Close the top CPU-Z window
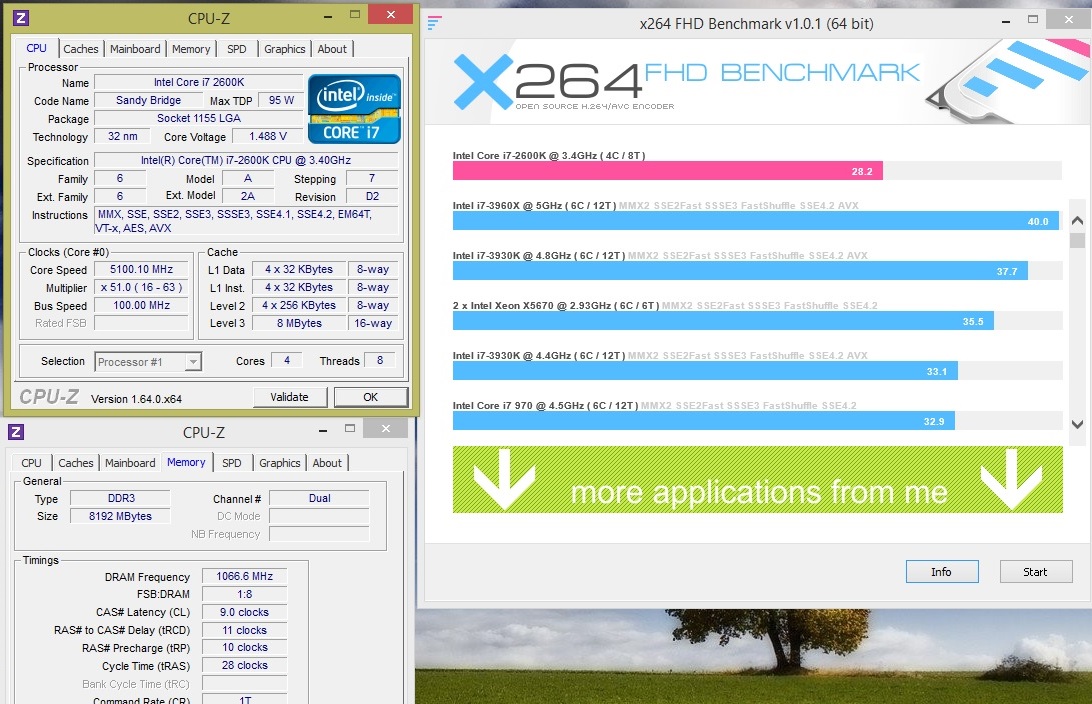This screenshot has height=704, width=1092. [x=391, y=15]
